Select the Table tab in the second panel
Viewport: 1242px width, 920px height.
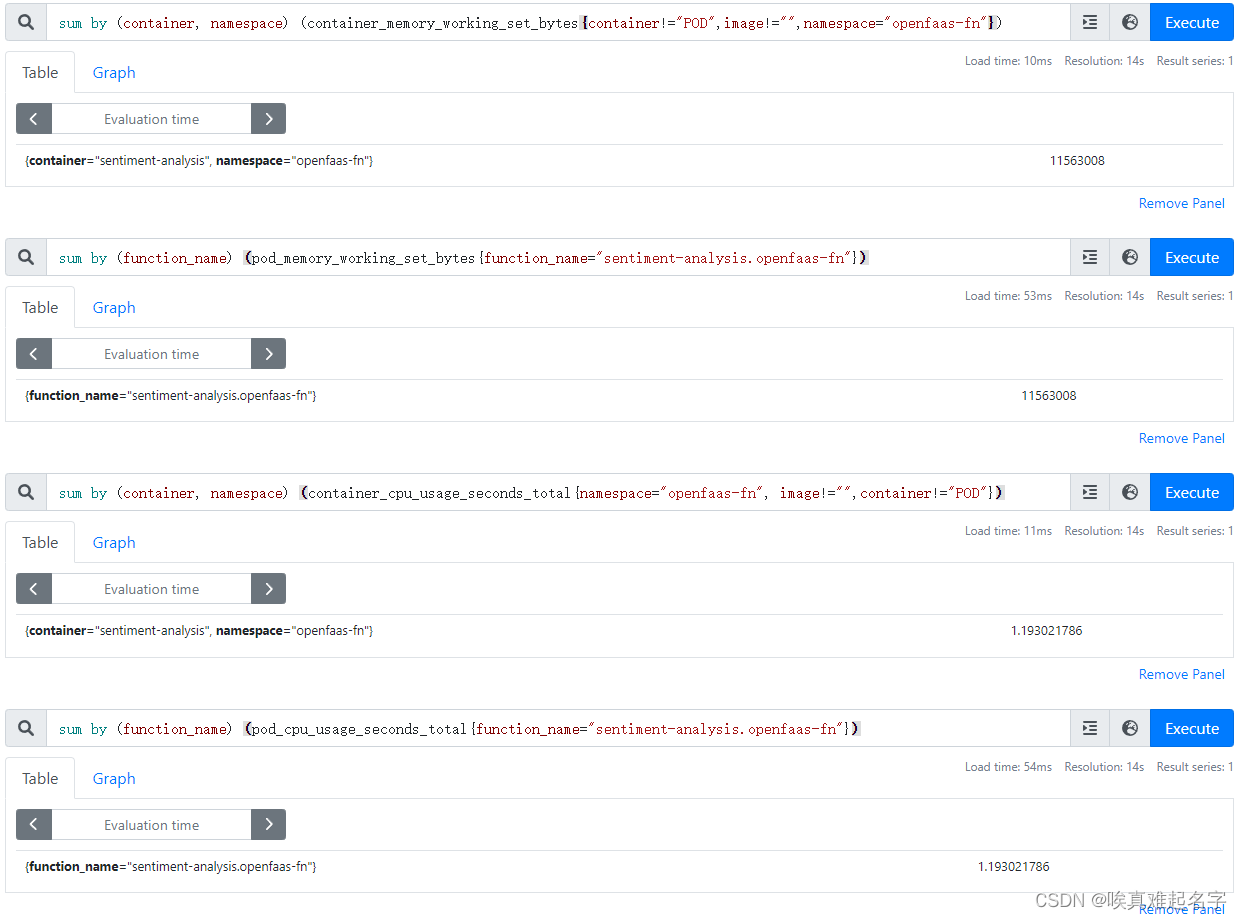(40, 307)
